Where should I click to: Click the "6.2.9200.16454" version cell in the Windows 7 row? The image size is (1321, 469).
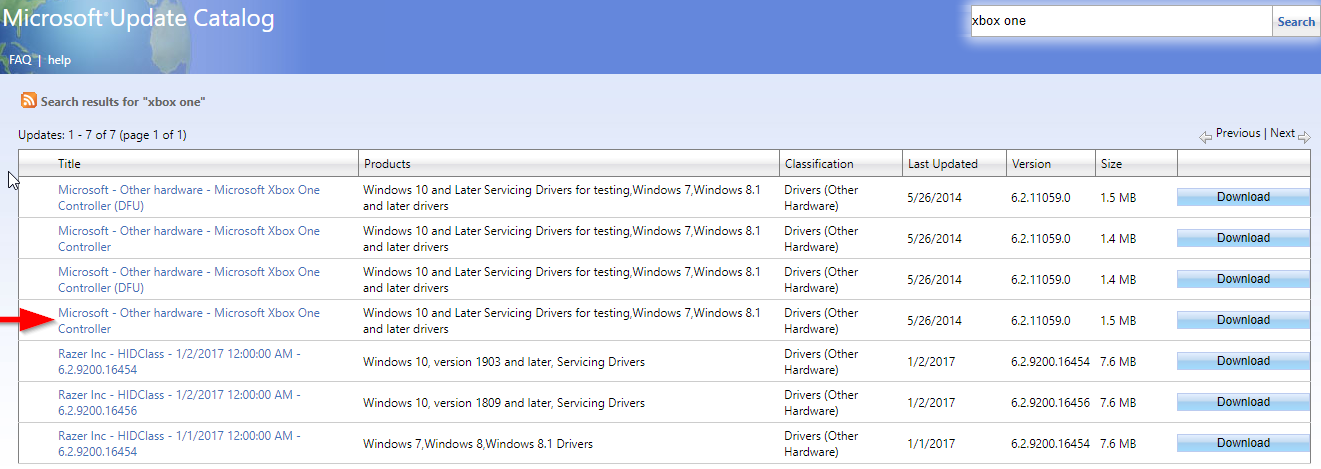1051,444
